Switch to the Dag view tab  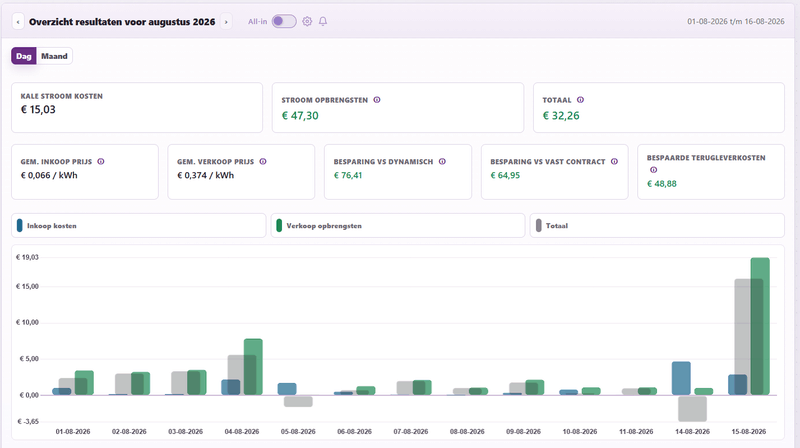click(x=23, y=56)
